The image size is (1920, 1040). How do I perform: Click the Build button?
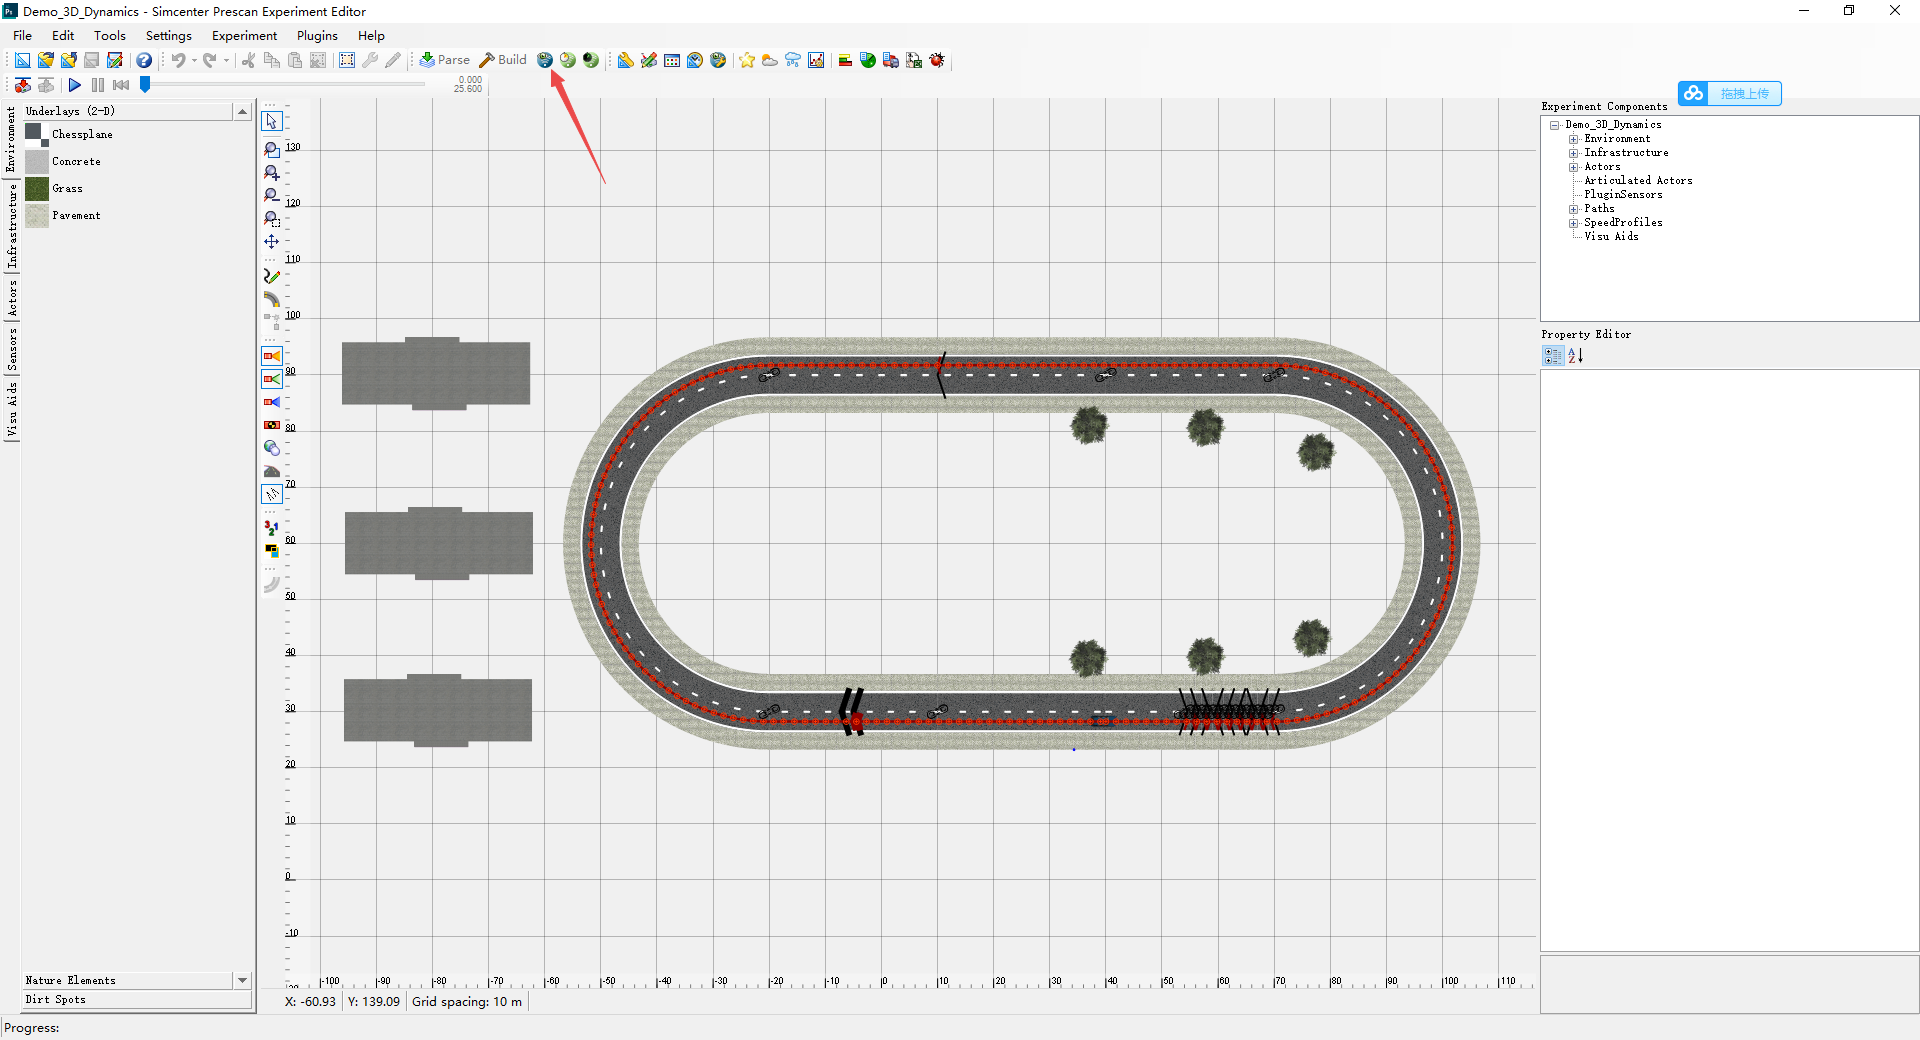[x=503, y=60]
